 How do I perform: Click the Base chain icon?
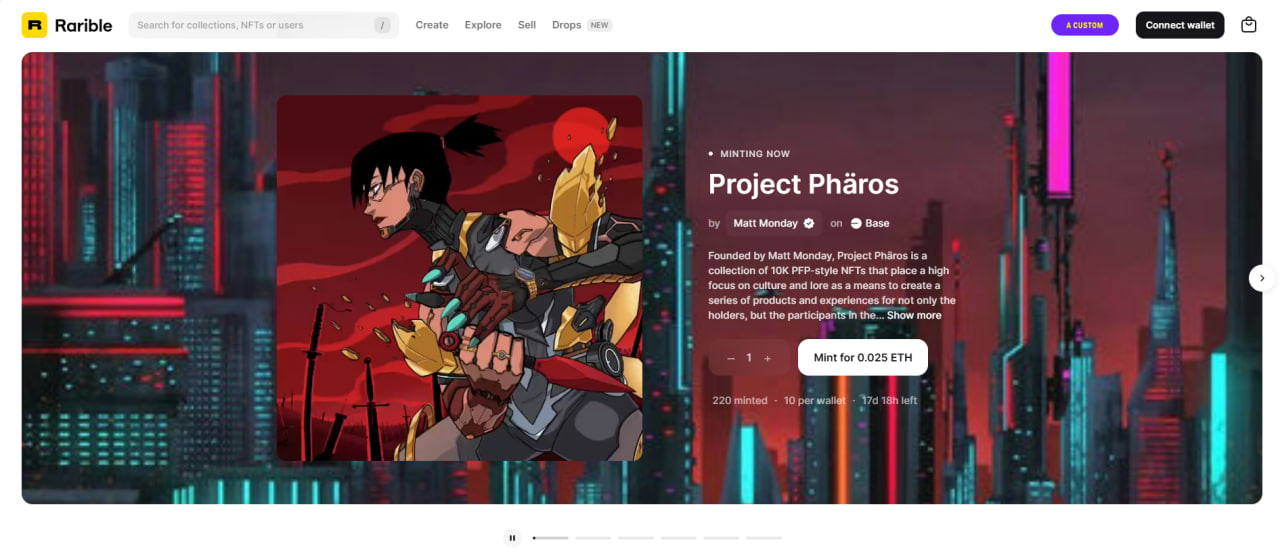[856, 223]
